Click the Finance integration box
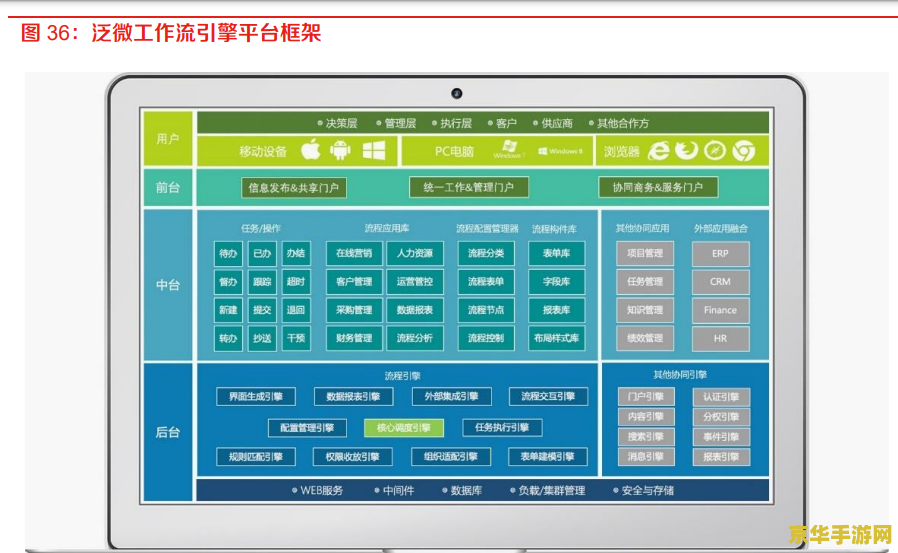Viewport: 898px width, 553px height. [x=720, y=310]
